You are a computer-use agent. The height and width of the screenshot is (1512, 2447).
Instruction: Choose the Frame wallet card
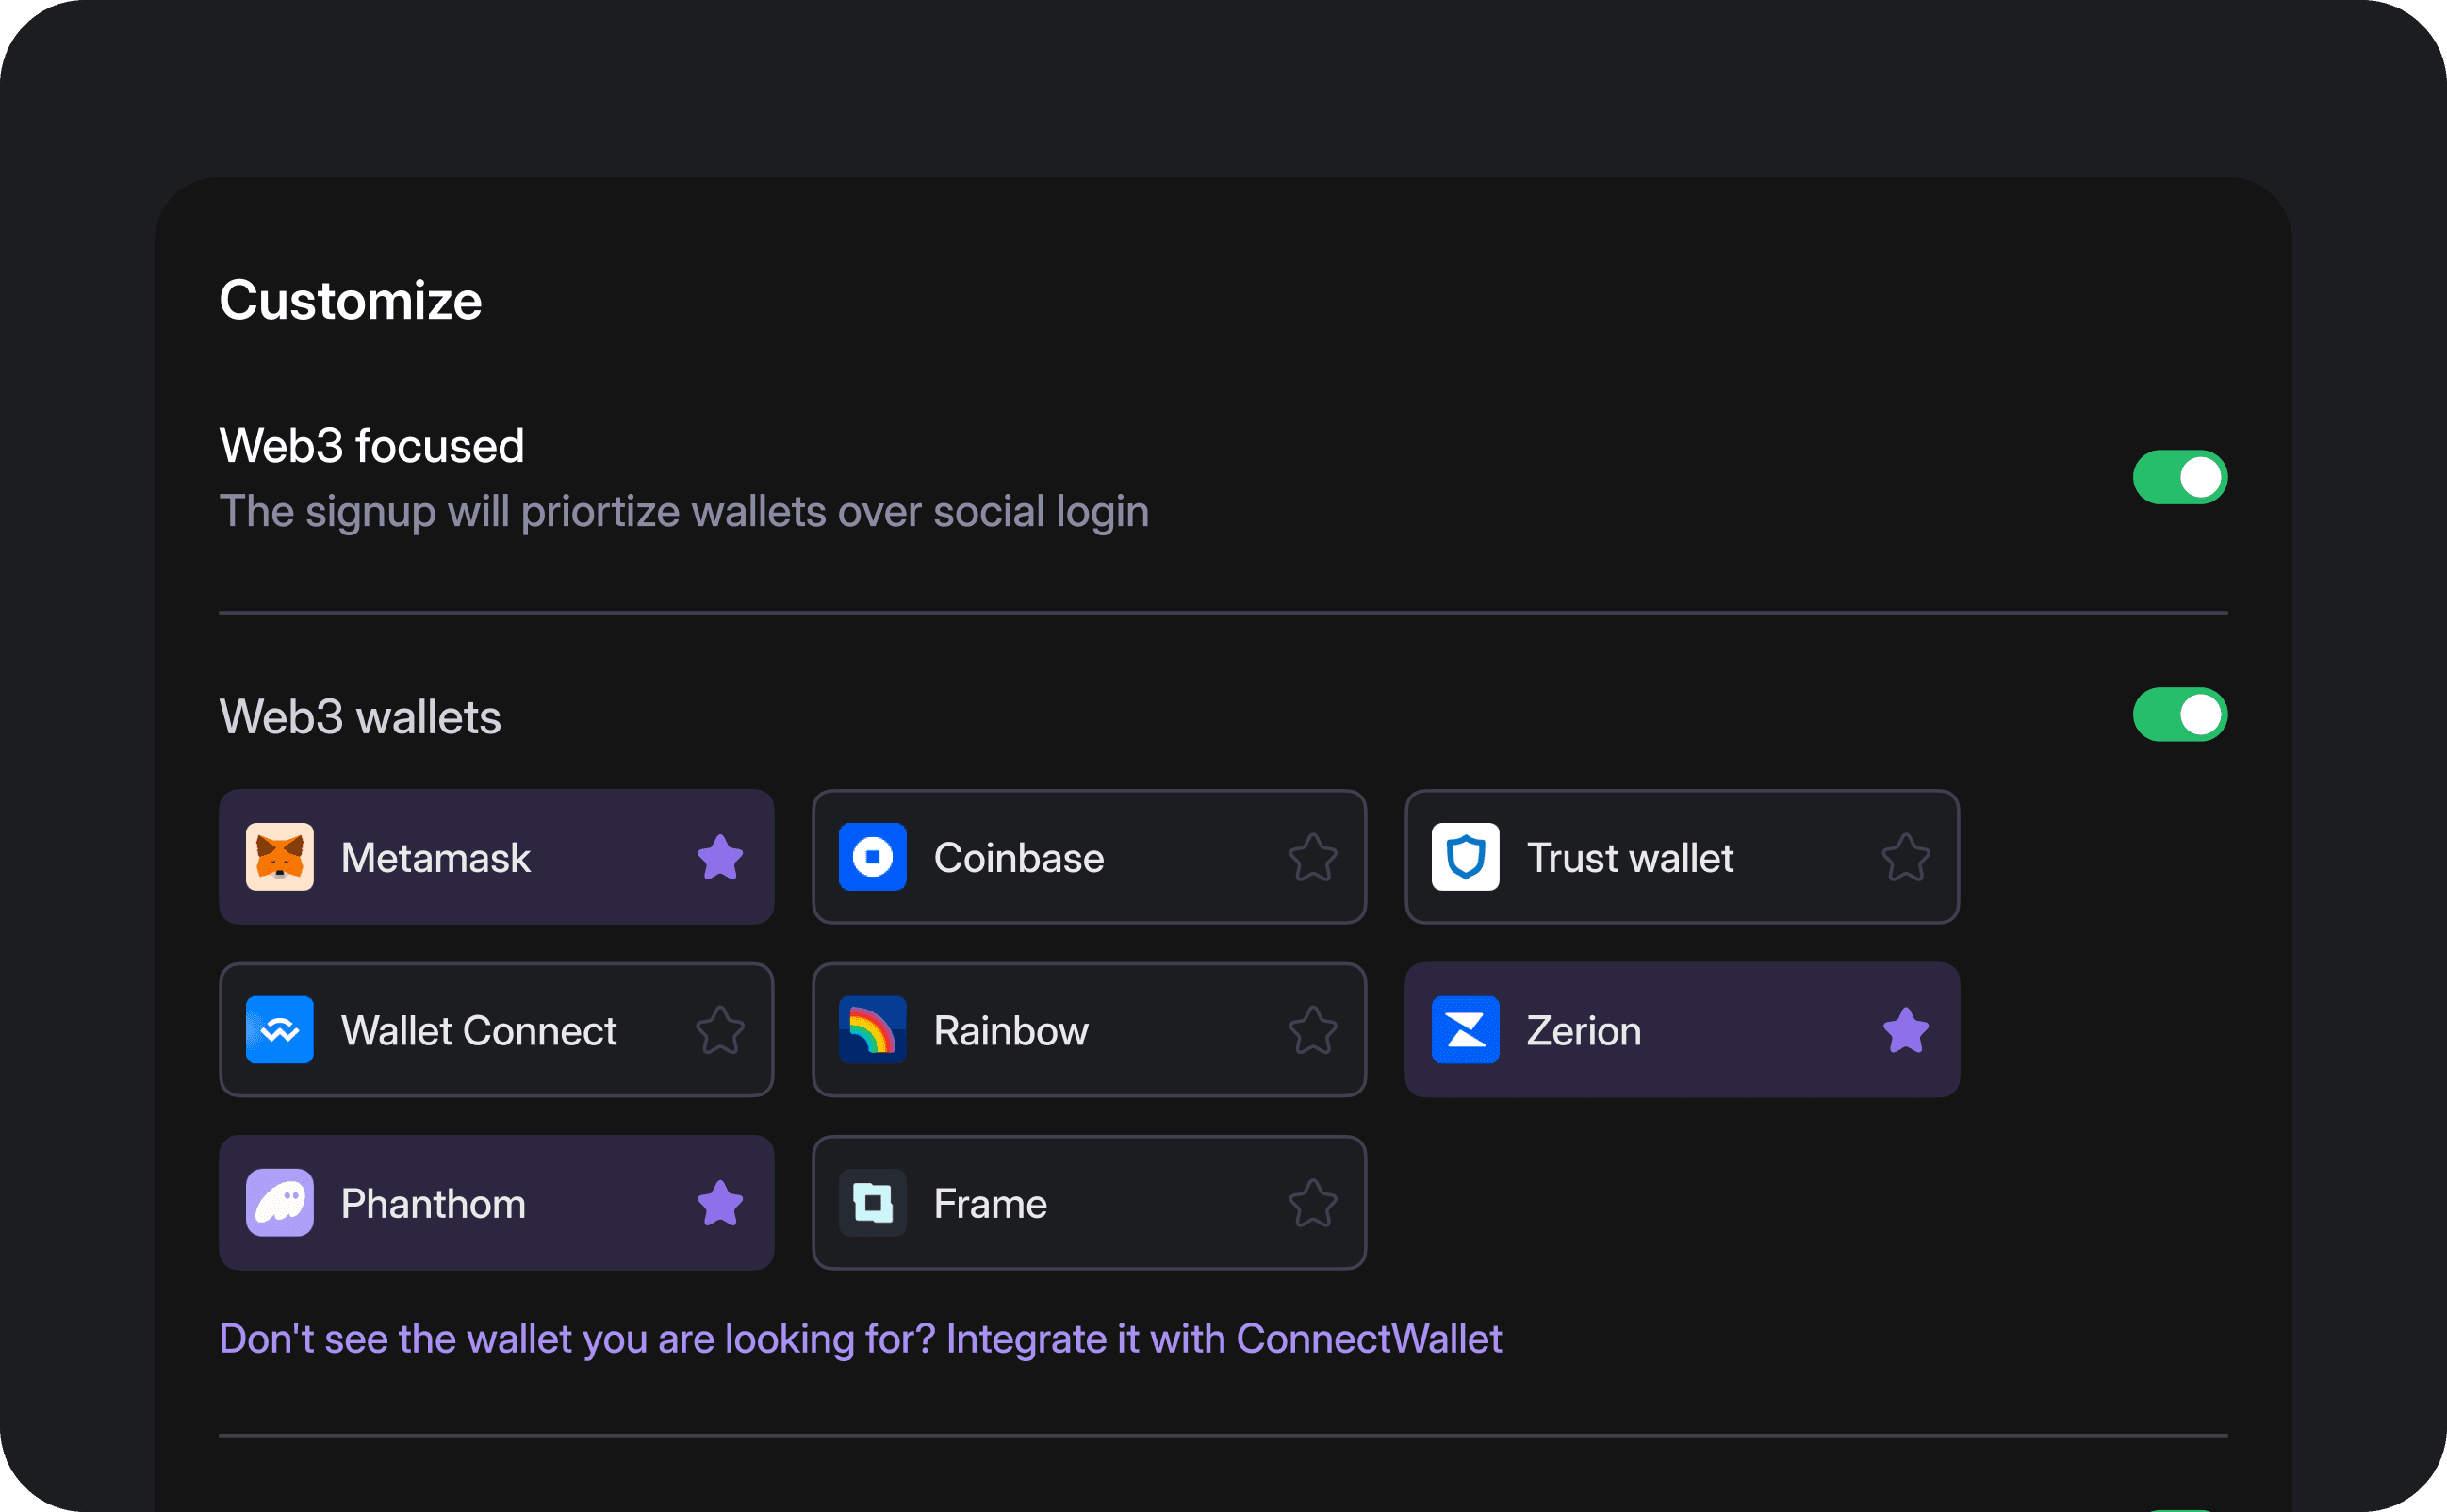point(1090,1203)
